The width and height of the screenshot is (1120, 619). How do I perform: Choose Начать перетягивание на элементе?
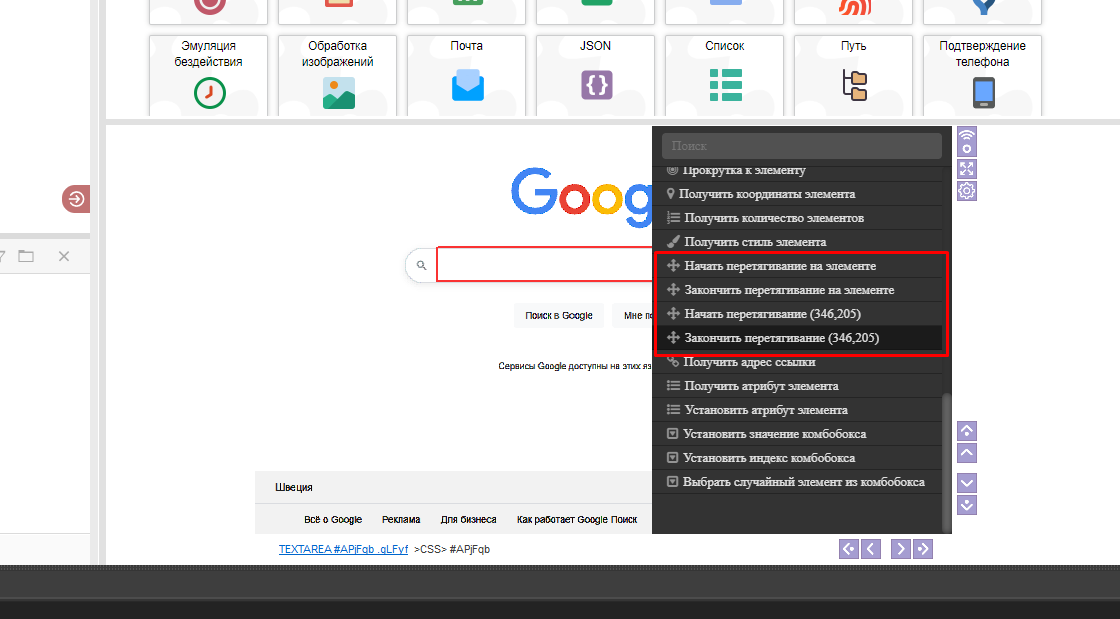pyautogui.click(x=780, y=266)
